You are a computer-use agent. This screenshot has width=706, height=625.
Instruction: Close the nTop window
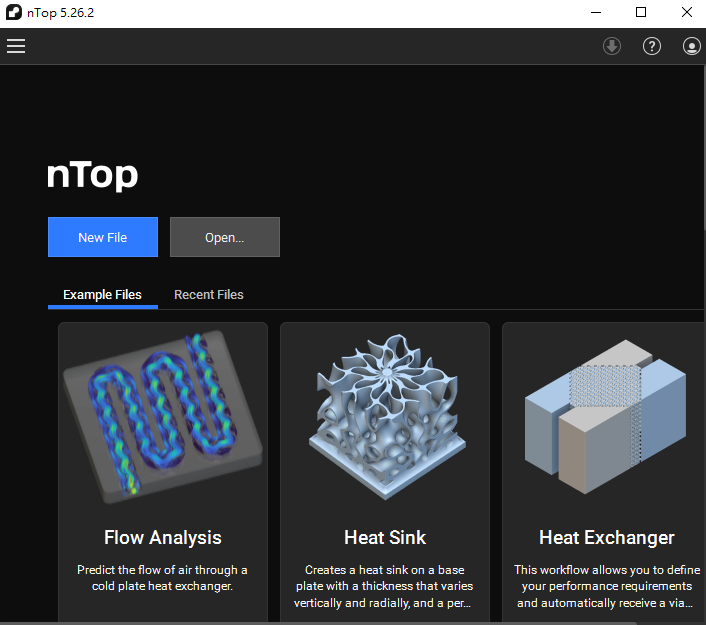pos(686,12)
